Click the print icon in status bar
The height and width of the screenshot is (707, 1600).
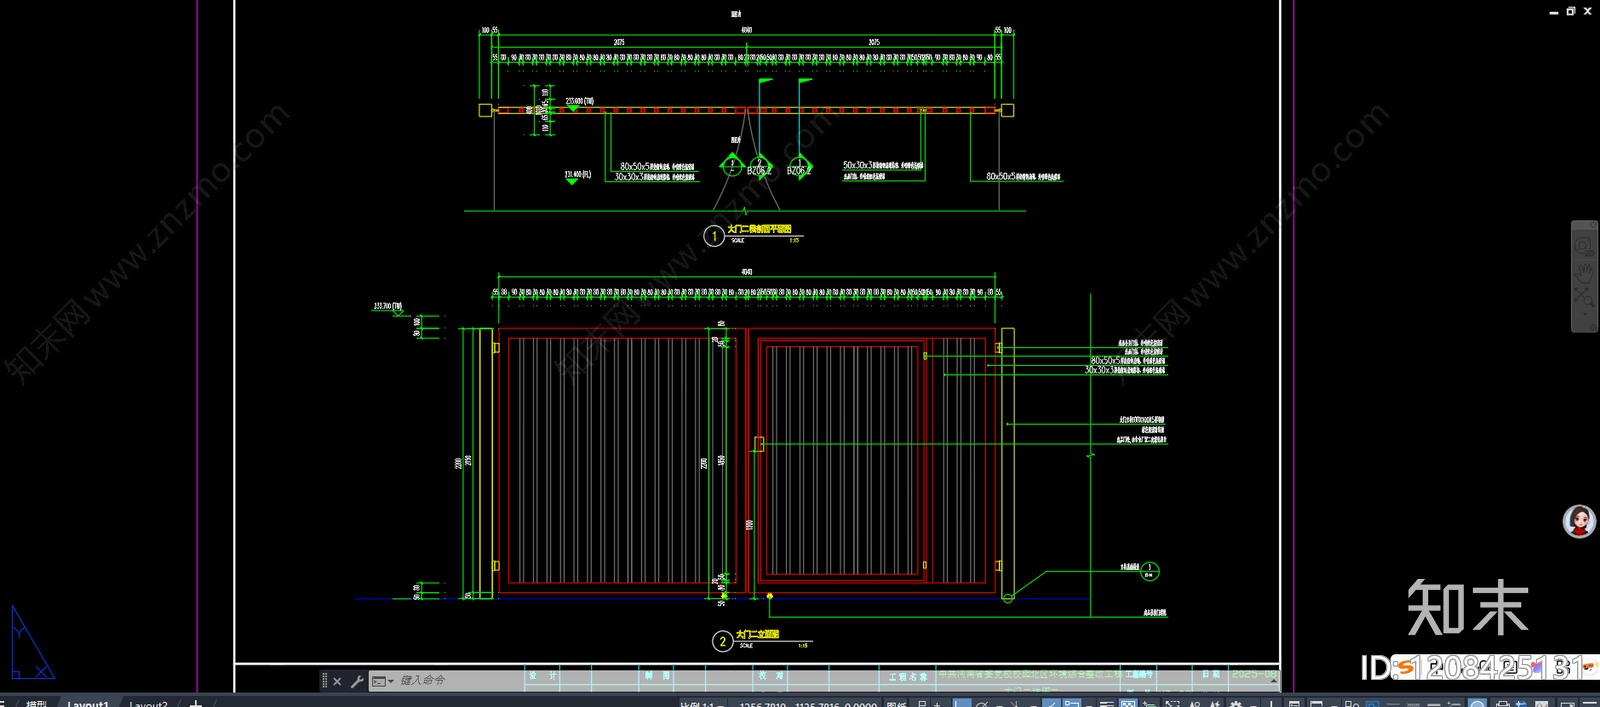1503,704
